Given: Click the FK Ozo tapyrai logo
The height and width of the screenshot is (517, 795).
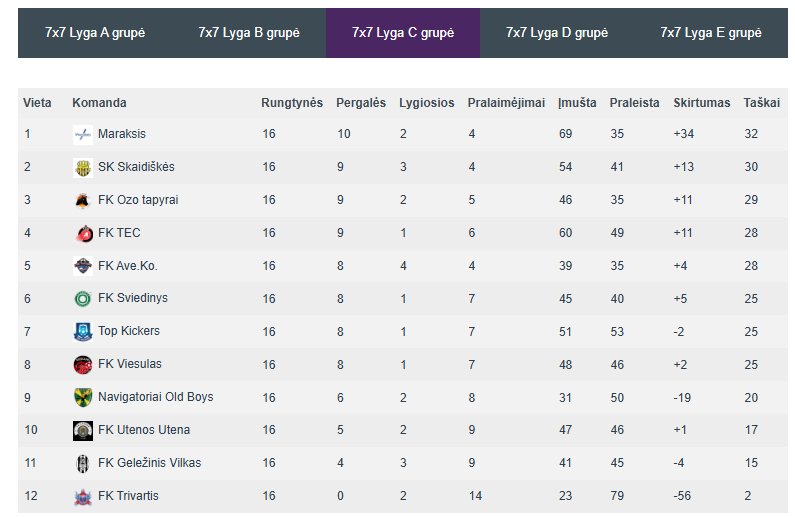Looking at the screenshot, I should (x=83, y=201).
